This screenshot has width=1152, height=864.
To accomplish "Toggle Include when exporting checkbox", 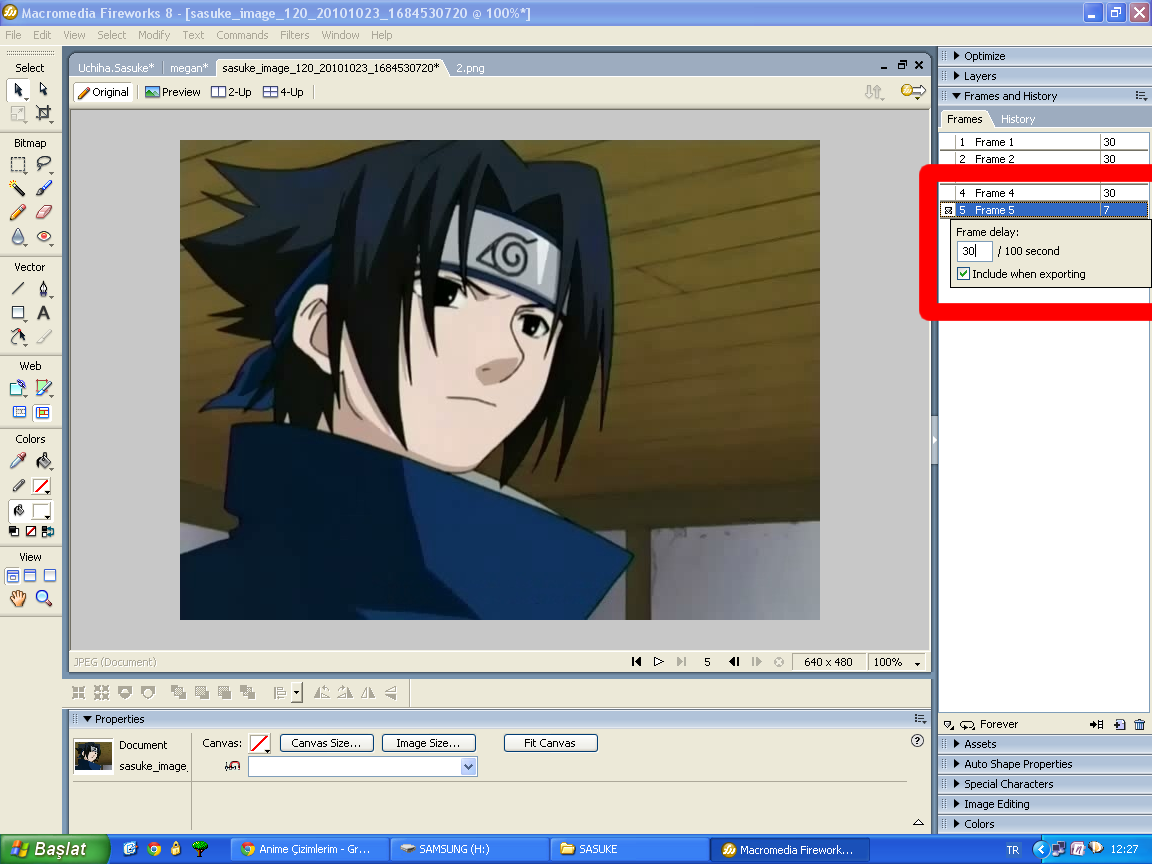I will tap(963, 273).
